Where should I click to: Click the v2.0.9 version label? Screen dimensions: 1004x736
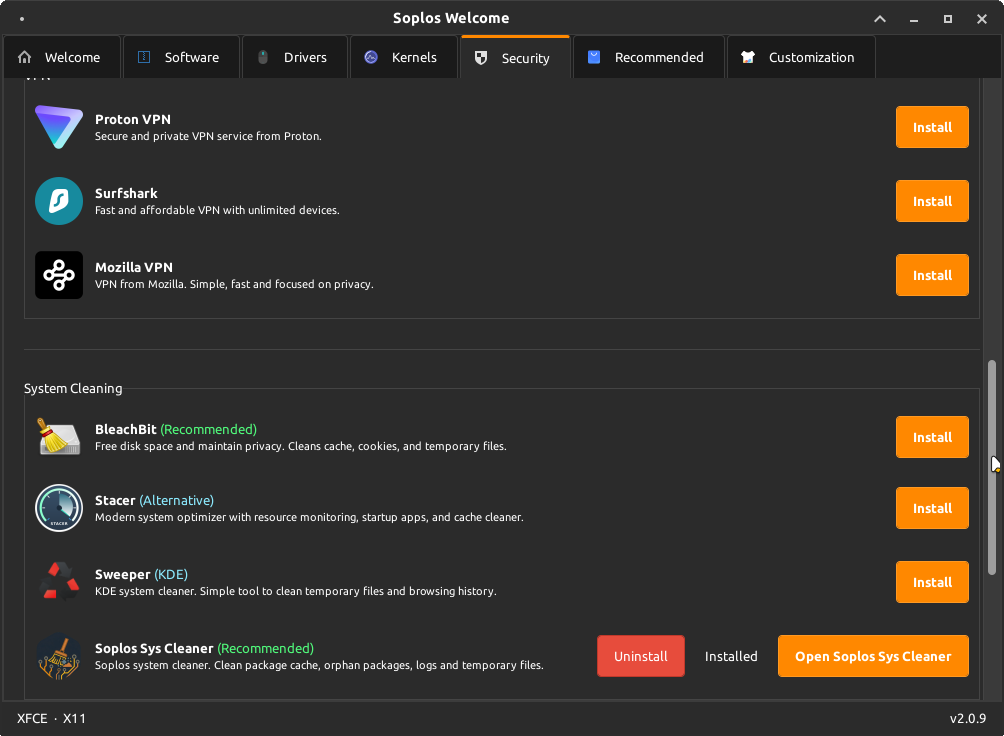pyautogui.click(x=968, y=718)
